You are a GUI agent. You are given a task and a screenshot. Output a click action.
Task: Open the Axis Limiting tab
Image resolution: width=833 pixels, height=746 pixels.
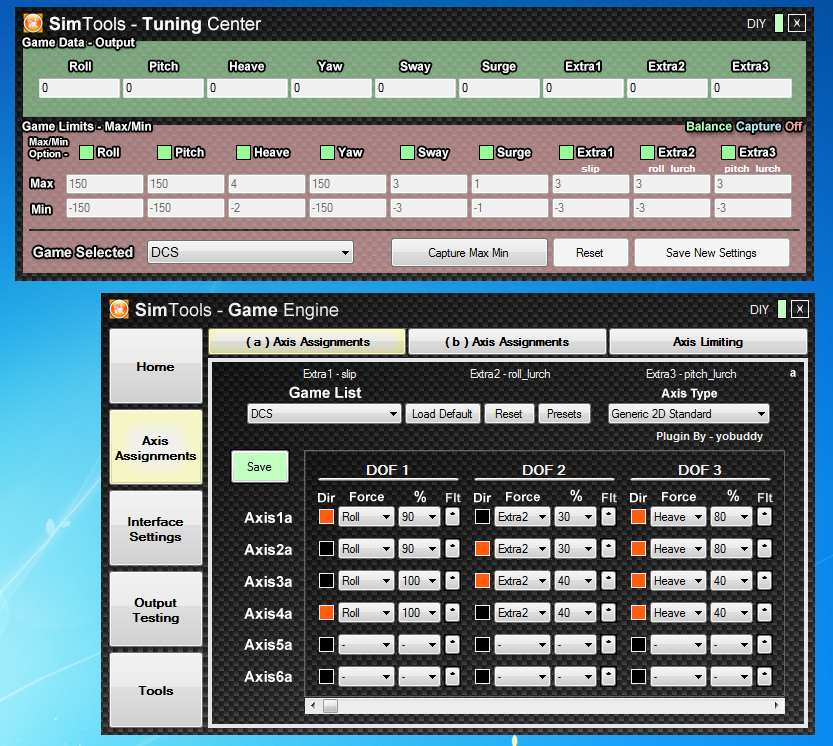point(707,342)
